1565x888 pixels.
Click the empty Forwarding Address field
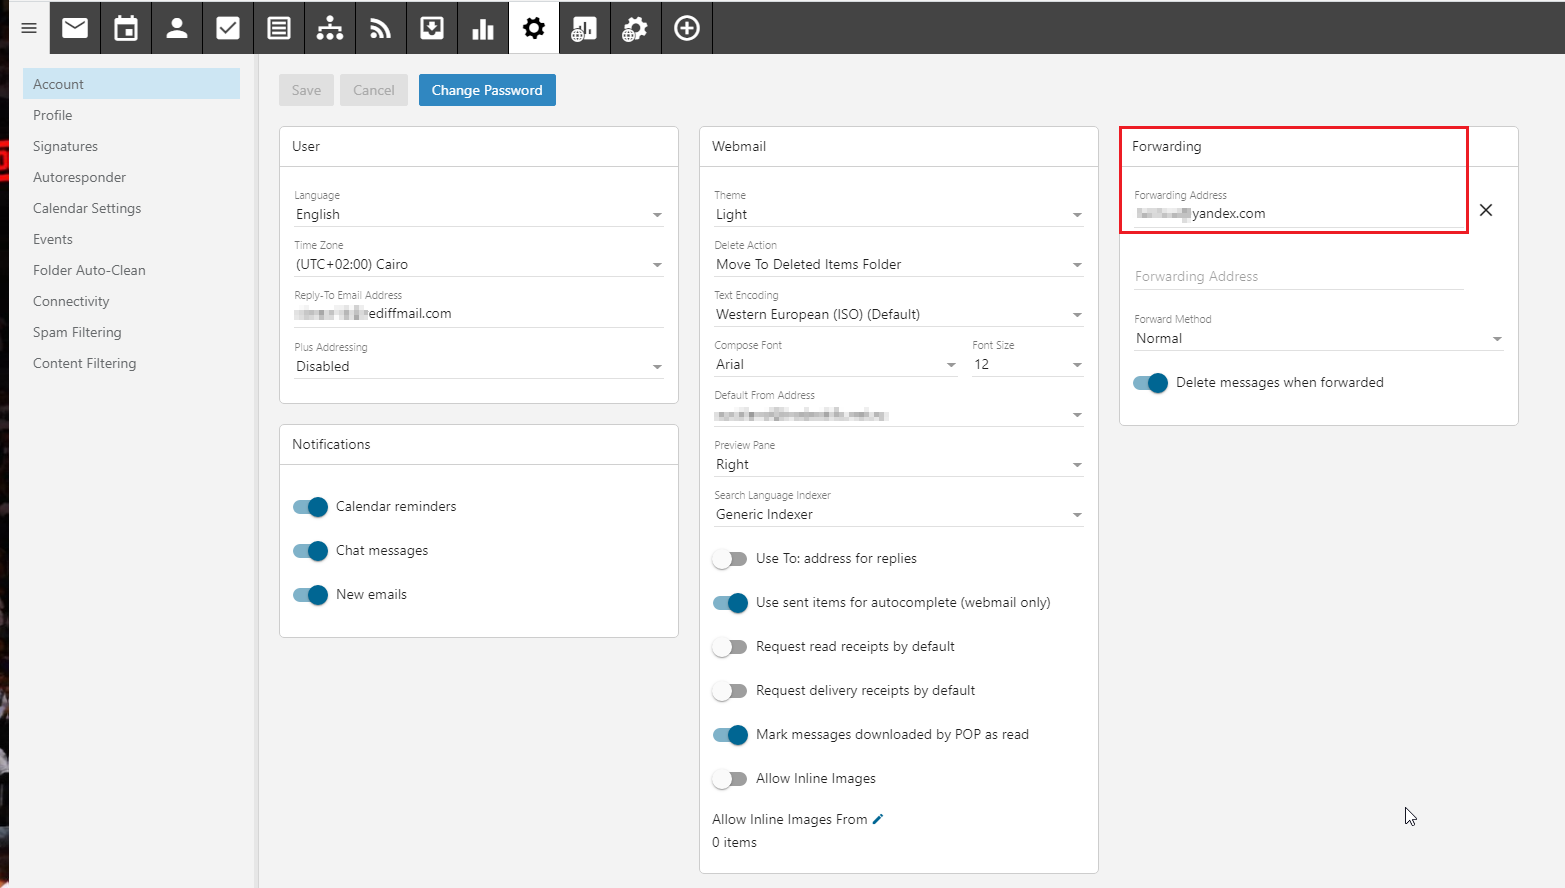coord(1298,276)
